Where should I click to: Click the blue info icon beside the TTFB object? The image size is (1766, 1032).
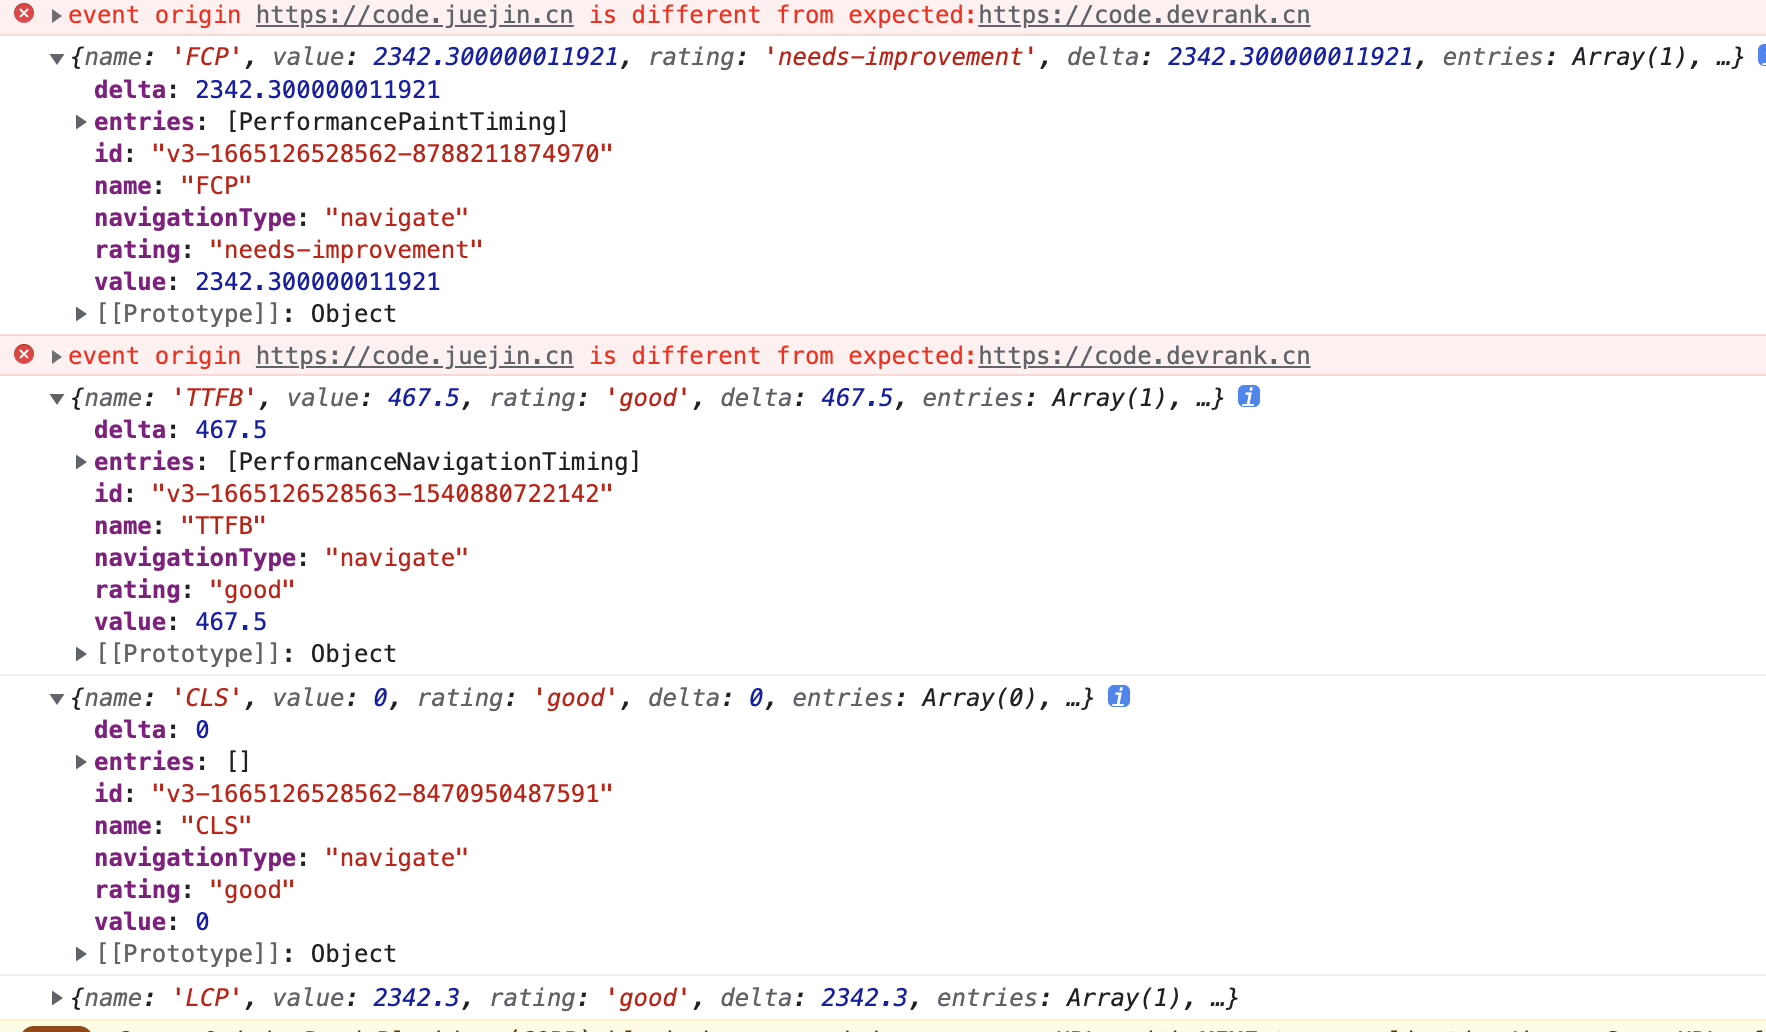[1248, 397]
